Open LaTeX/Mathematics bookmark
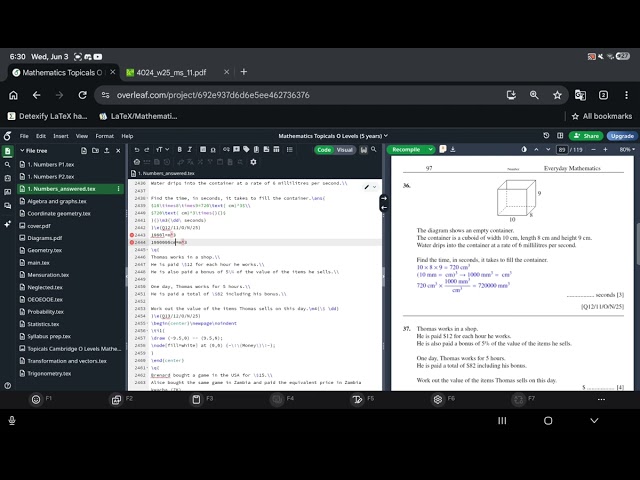Image resolution: width=640 pixels, height=480 pixels. tap(139, 116)
